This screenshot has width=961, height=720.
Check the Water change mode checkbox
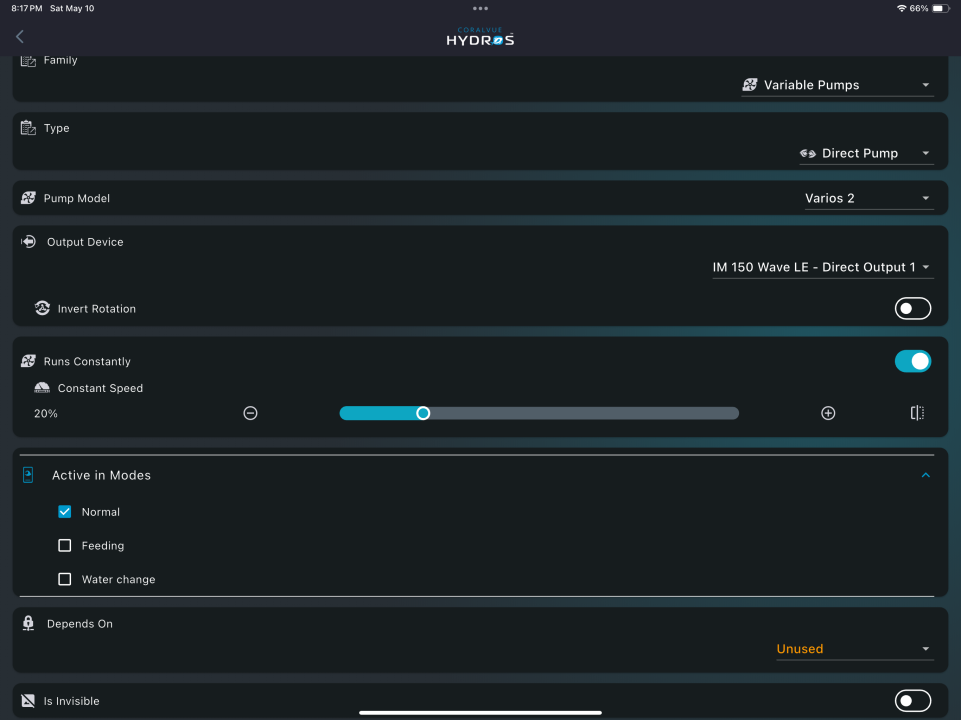(64, 579)
